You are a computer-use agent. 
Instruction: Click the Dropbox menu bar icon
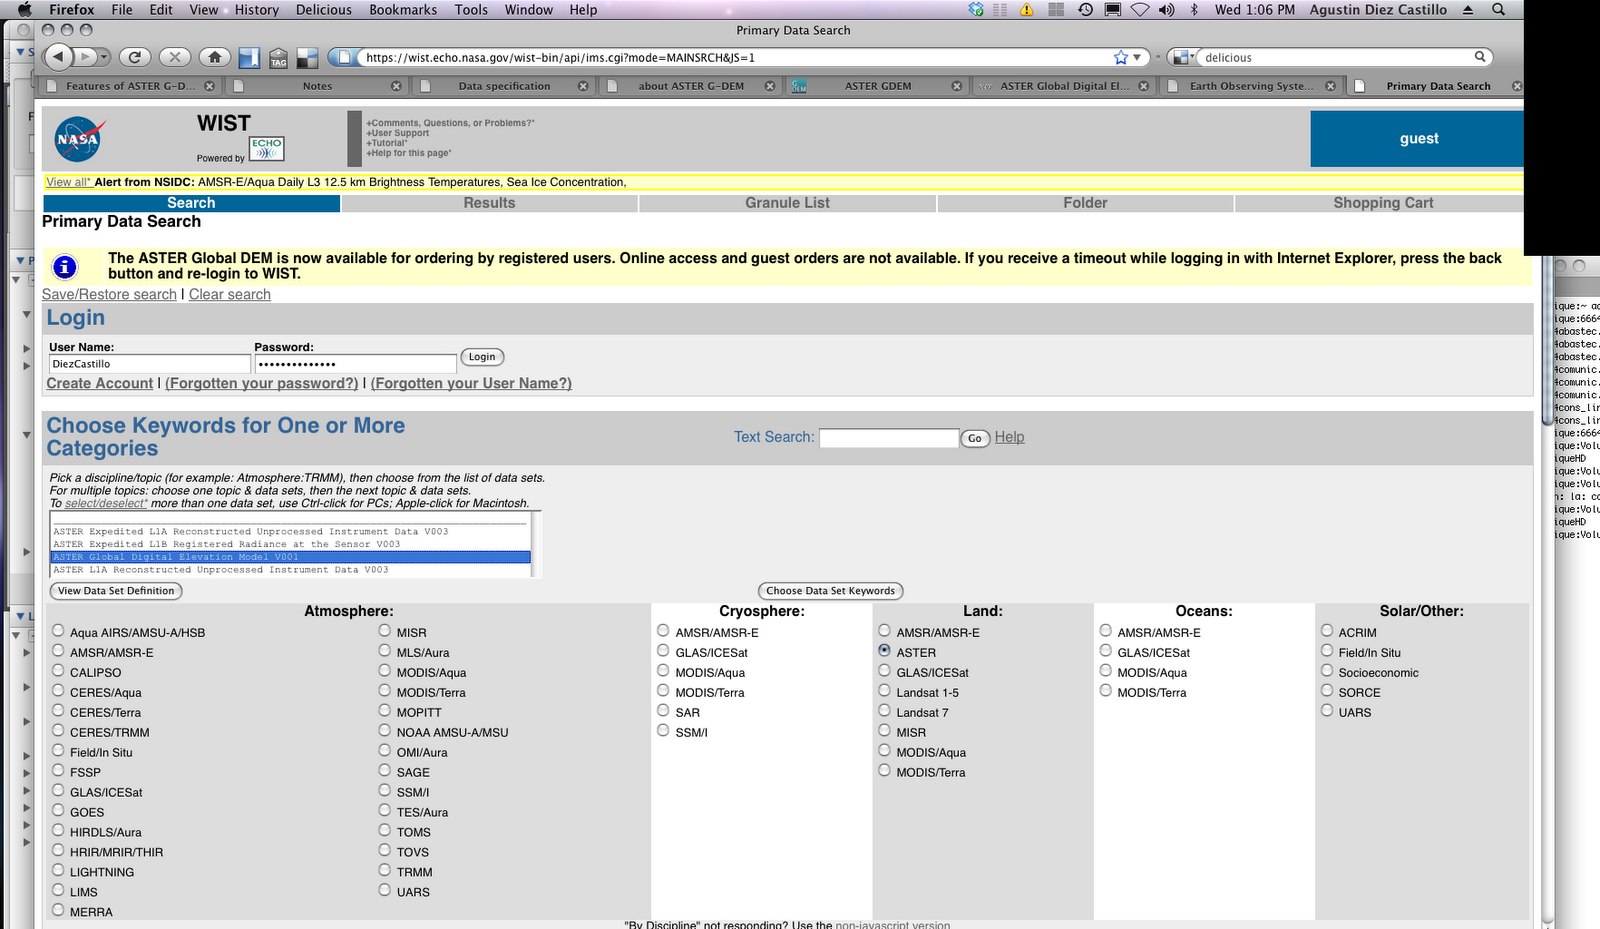pos(976,9)
